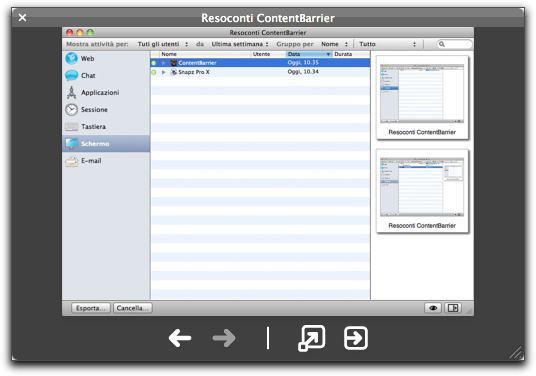Click the exit arrow-in-box icon
Screen dimensions: 536x376
[x=356, y=338]
